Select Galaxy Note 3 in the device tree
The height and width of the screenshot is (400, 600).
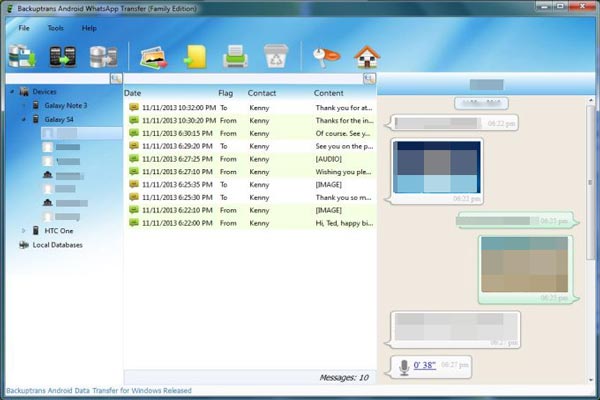tap(65, 105)
